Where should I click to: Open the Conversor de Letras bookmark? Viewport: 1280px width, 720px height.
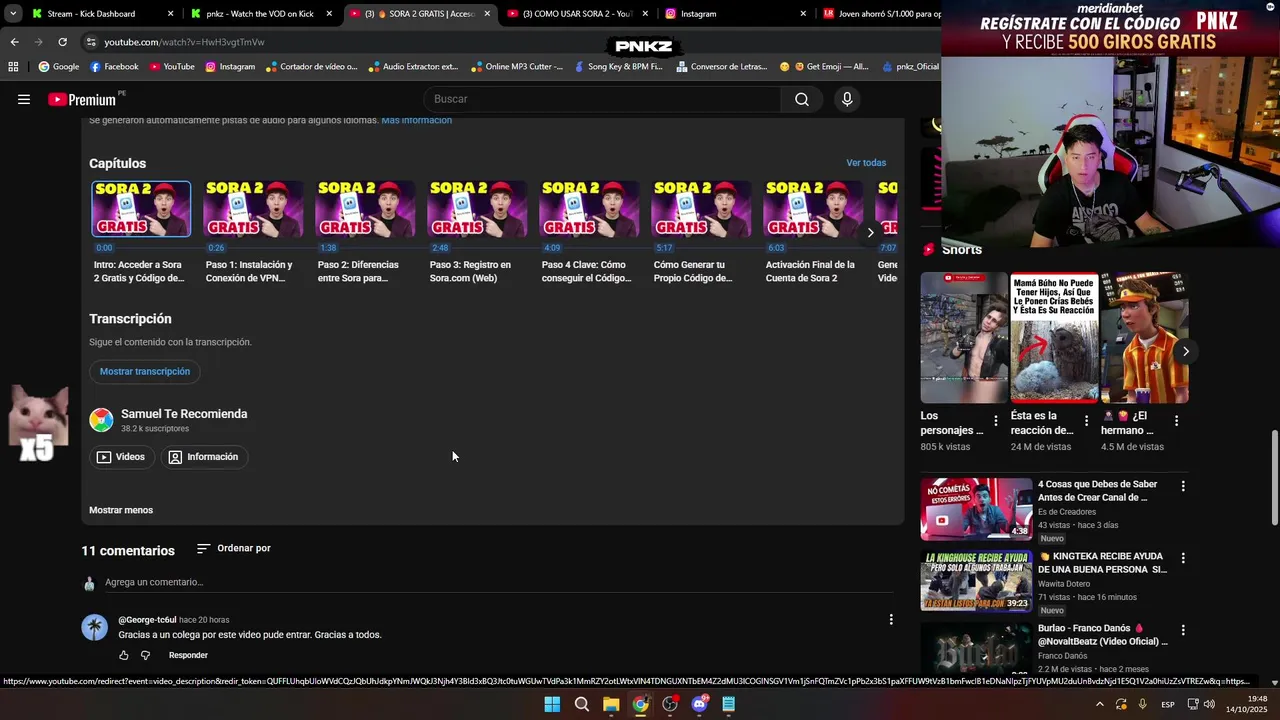point(721,67)
